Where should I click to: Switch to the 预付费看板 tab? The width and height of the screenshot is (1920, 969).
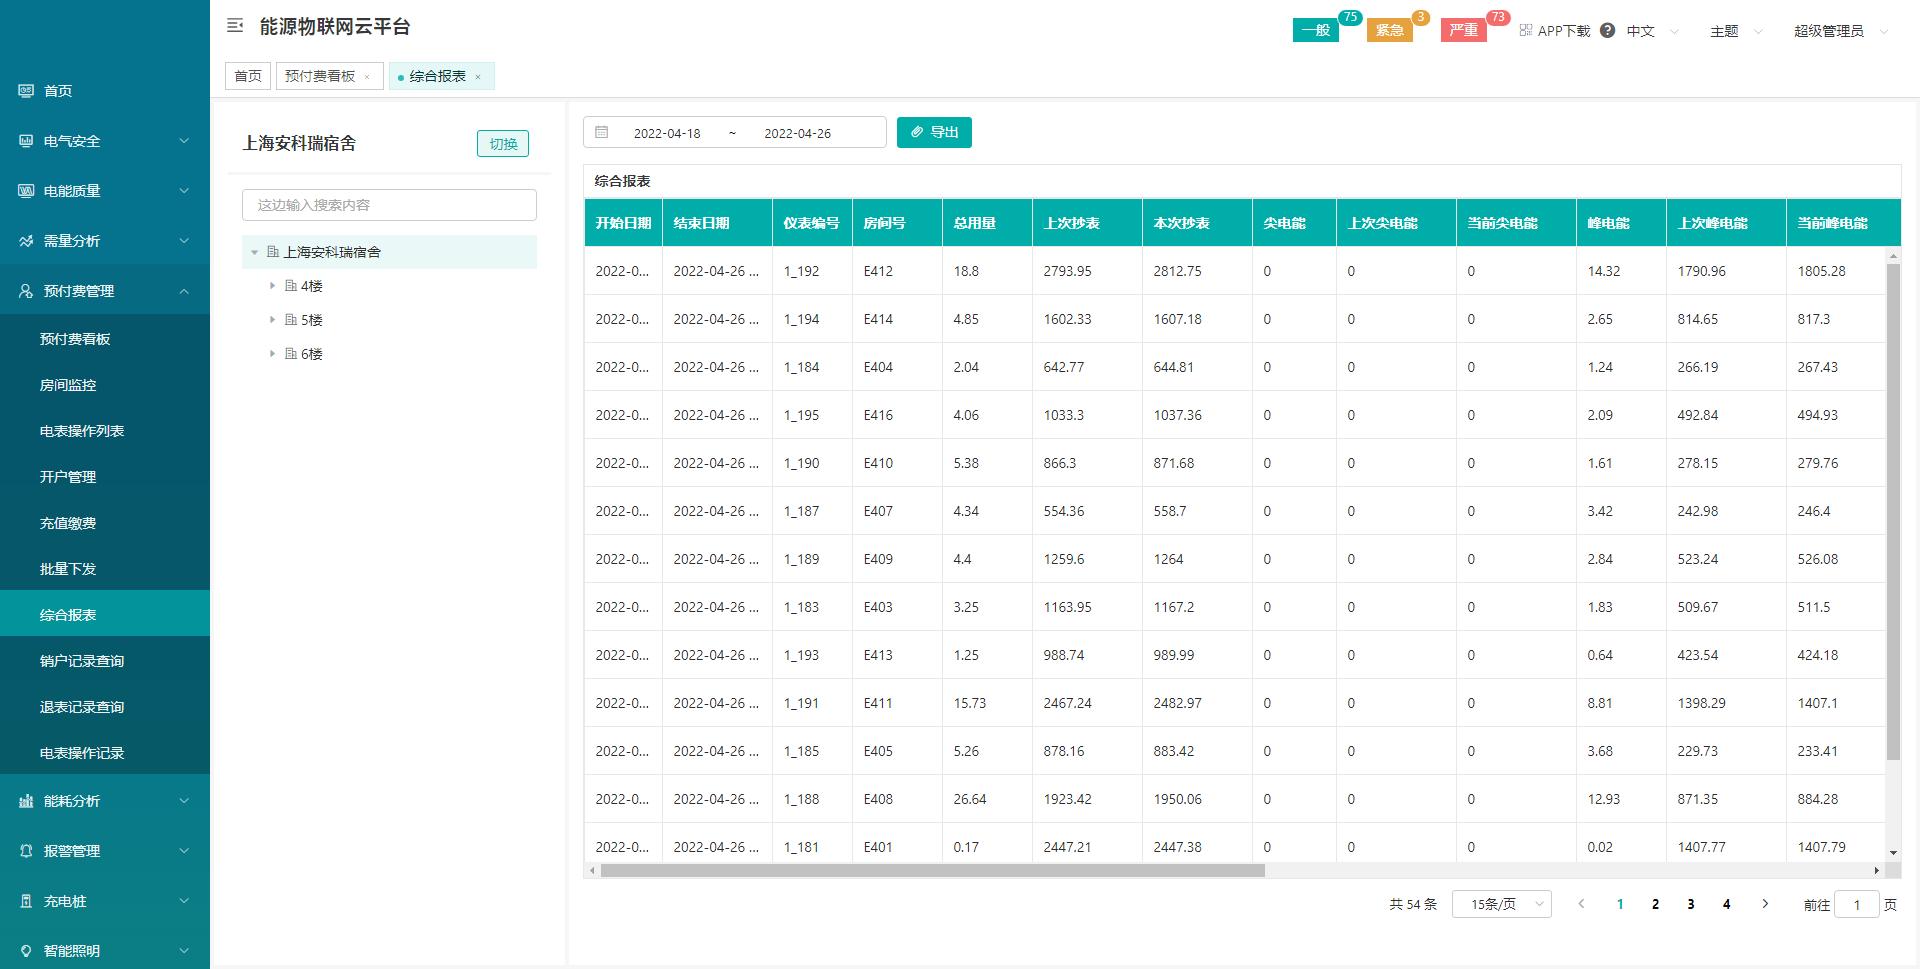320,75
